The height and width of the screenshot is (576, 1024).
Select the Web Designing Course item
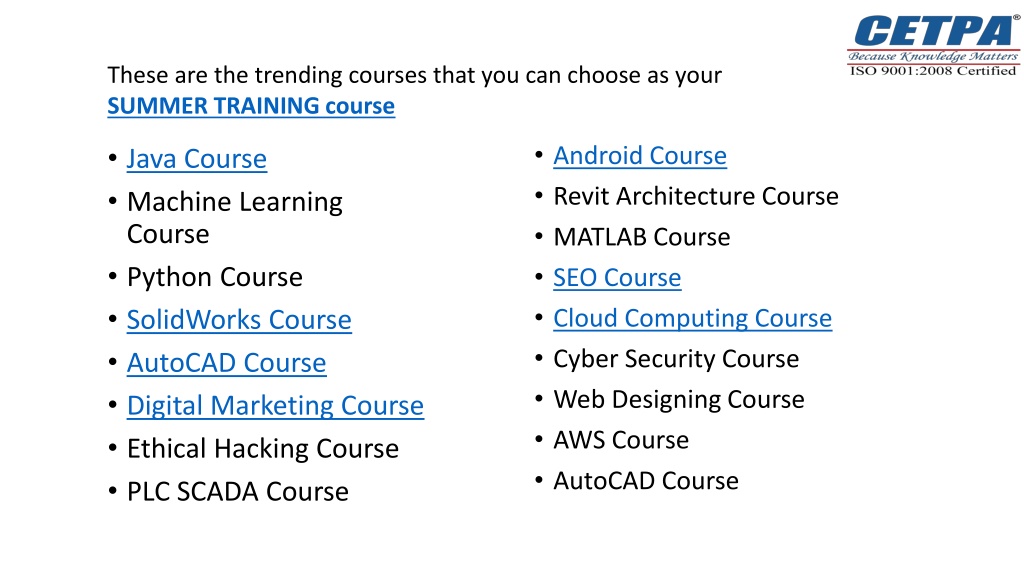pos(679,400)
